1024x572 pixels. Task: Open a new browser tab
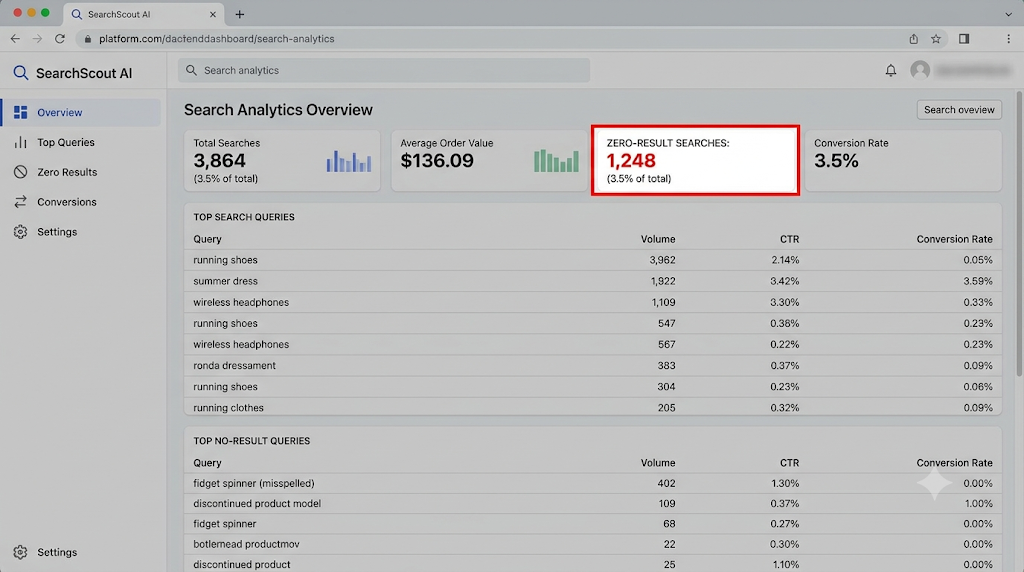coord(240,14)
